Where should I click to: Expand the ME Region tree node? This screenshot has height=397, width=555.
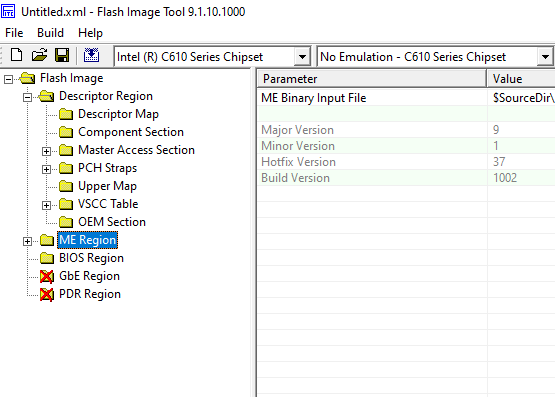pos(27,241)
